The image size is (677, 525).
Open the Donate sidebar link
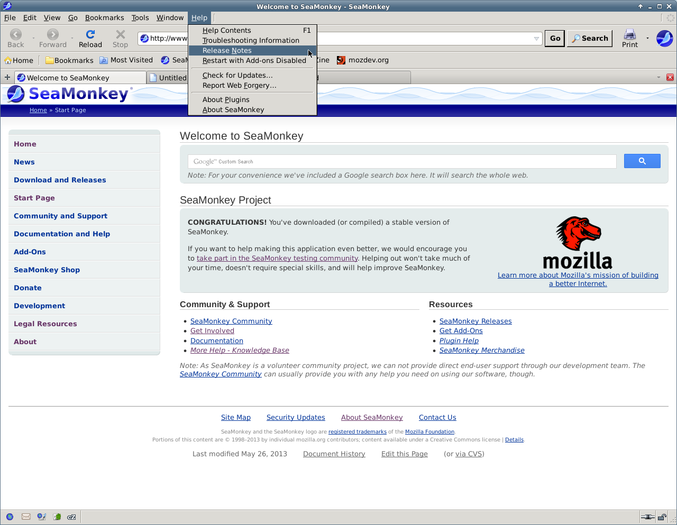tap(28, 288)
